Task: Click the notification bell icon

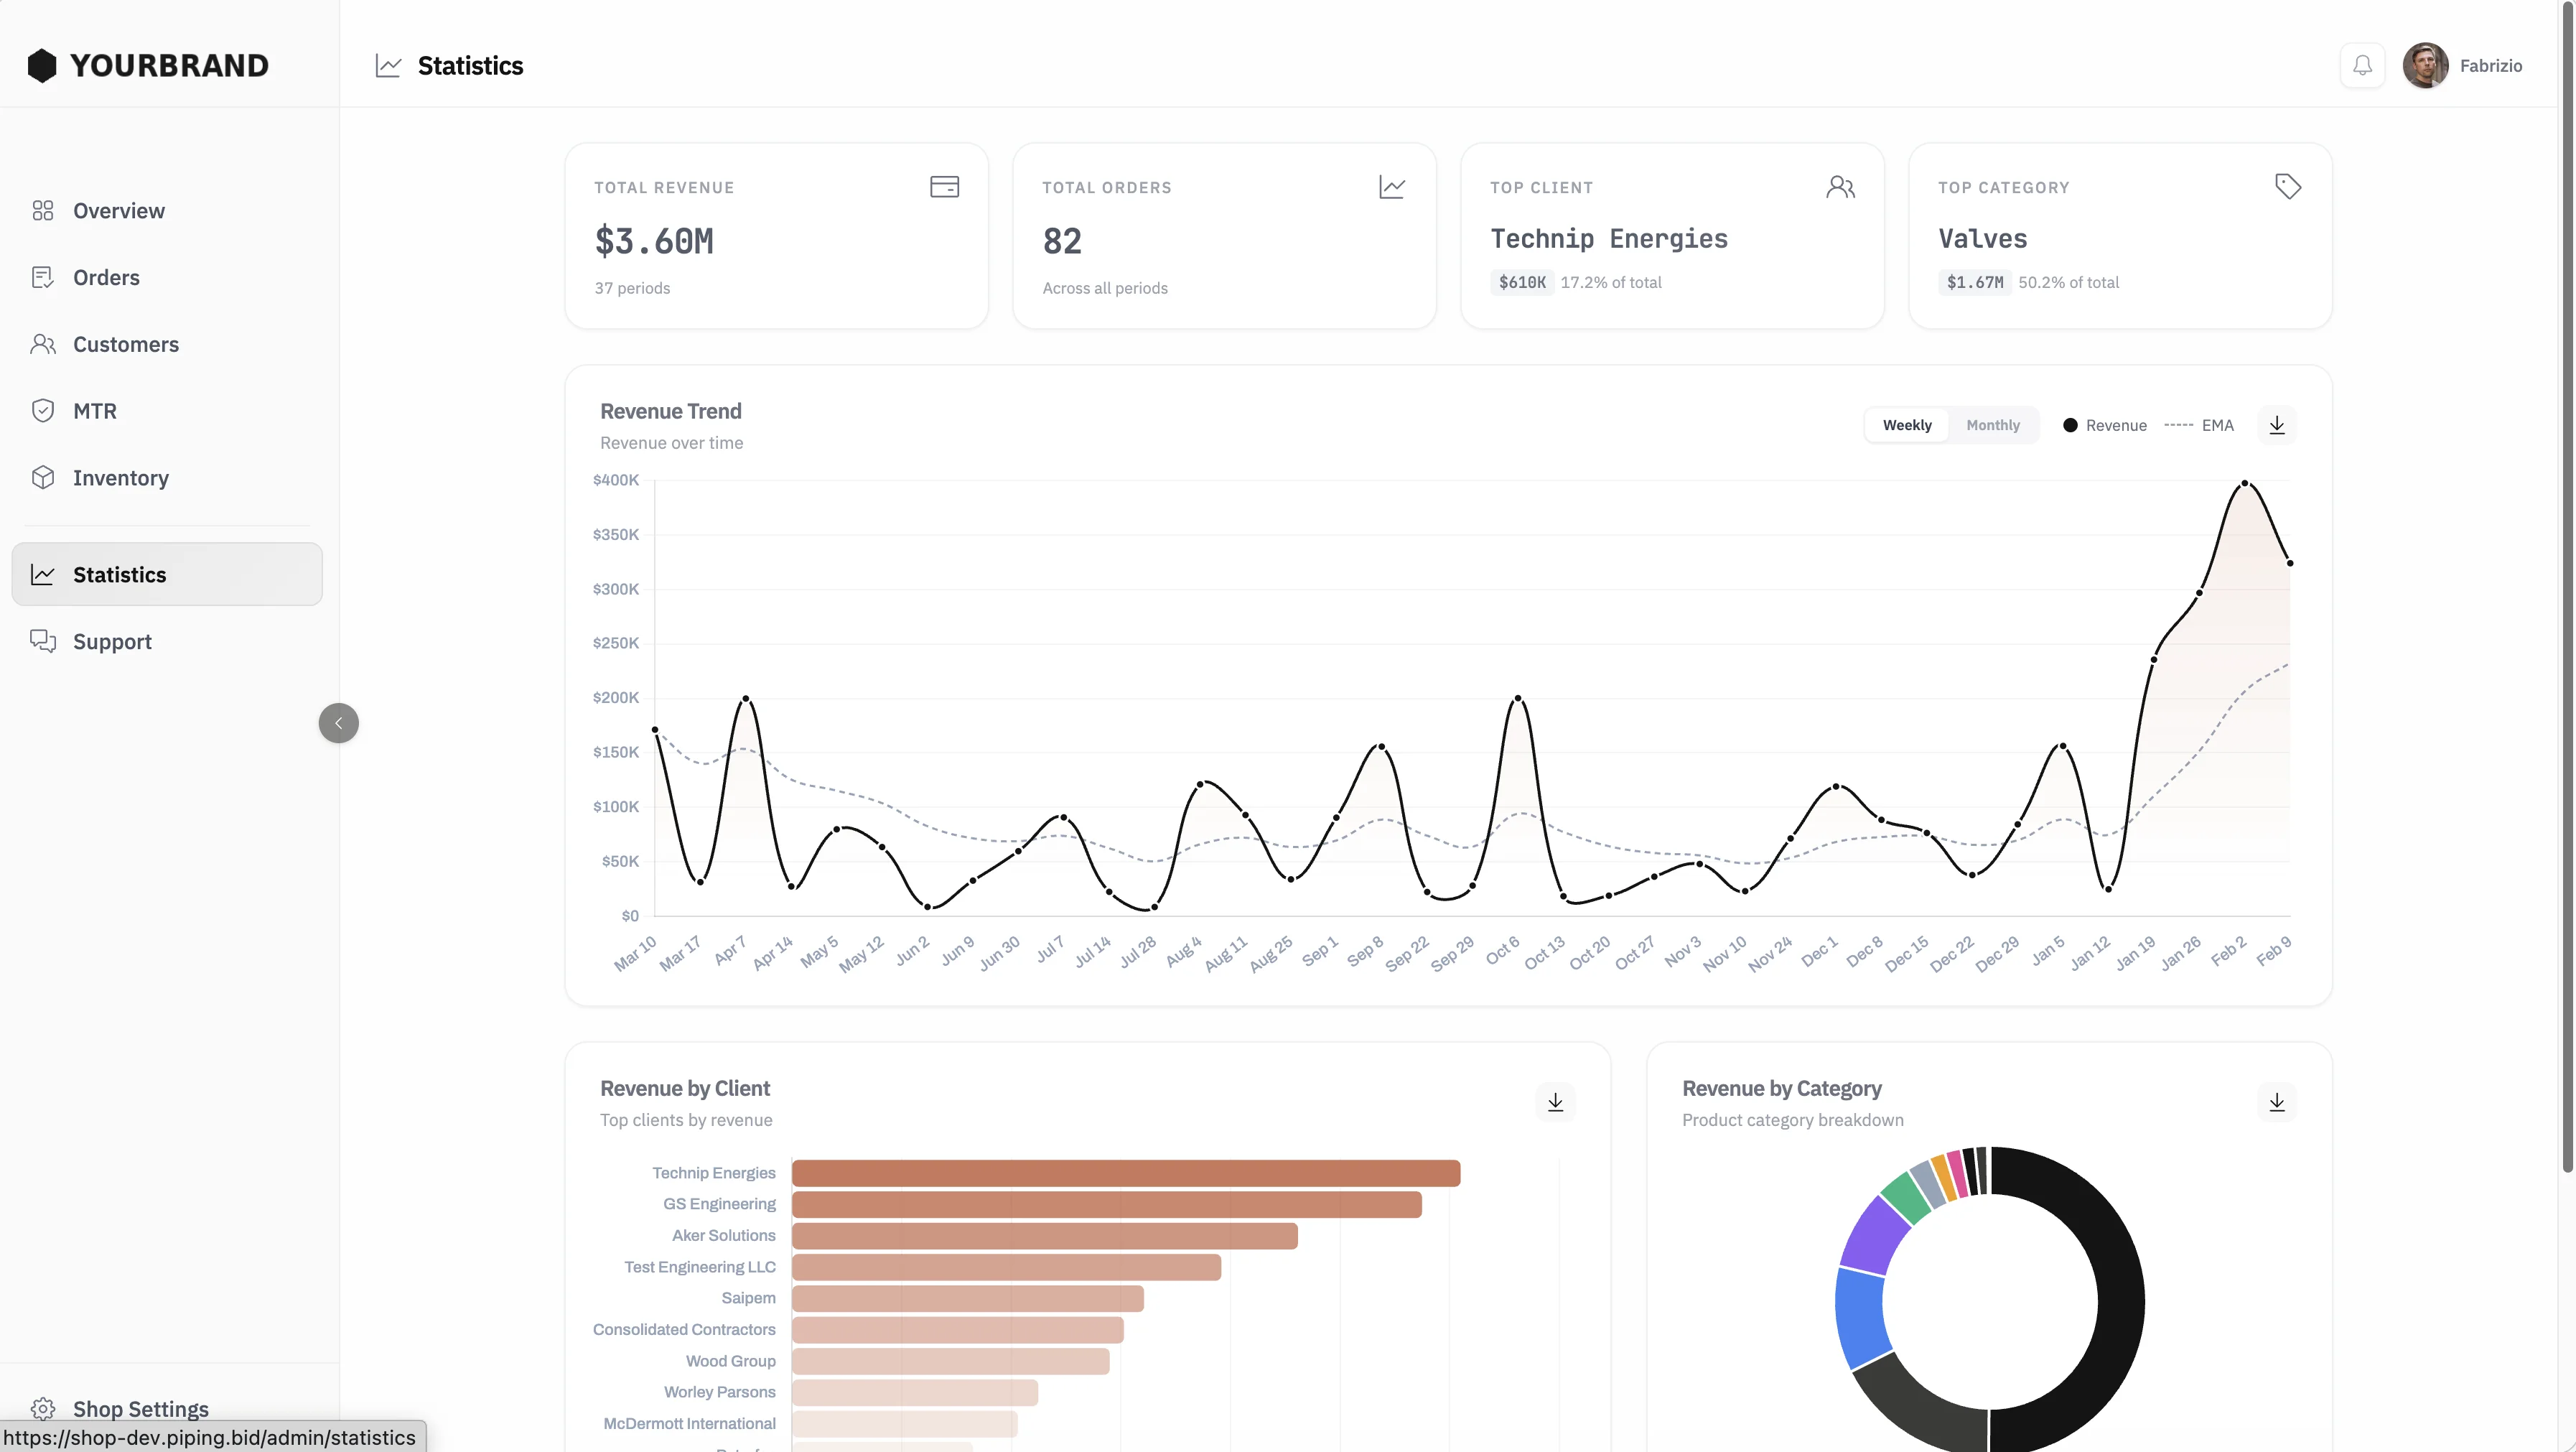Action: click(x=2362, y=66)
